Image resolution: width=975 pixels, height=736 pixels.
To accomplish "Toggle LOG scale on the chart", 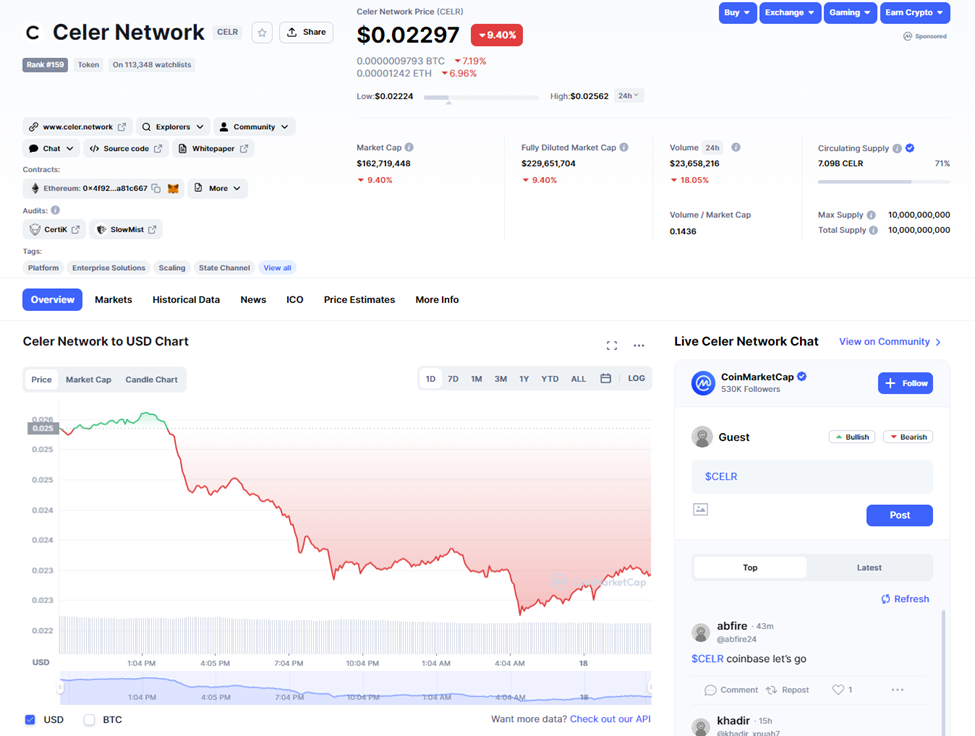I will (636, 379).
